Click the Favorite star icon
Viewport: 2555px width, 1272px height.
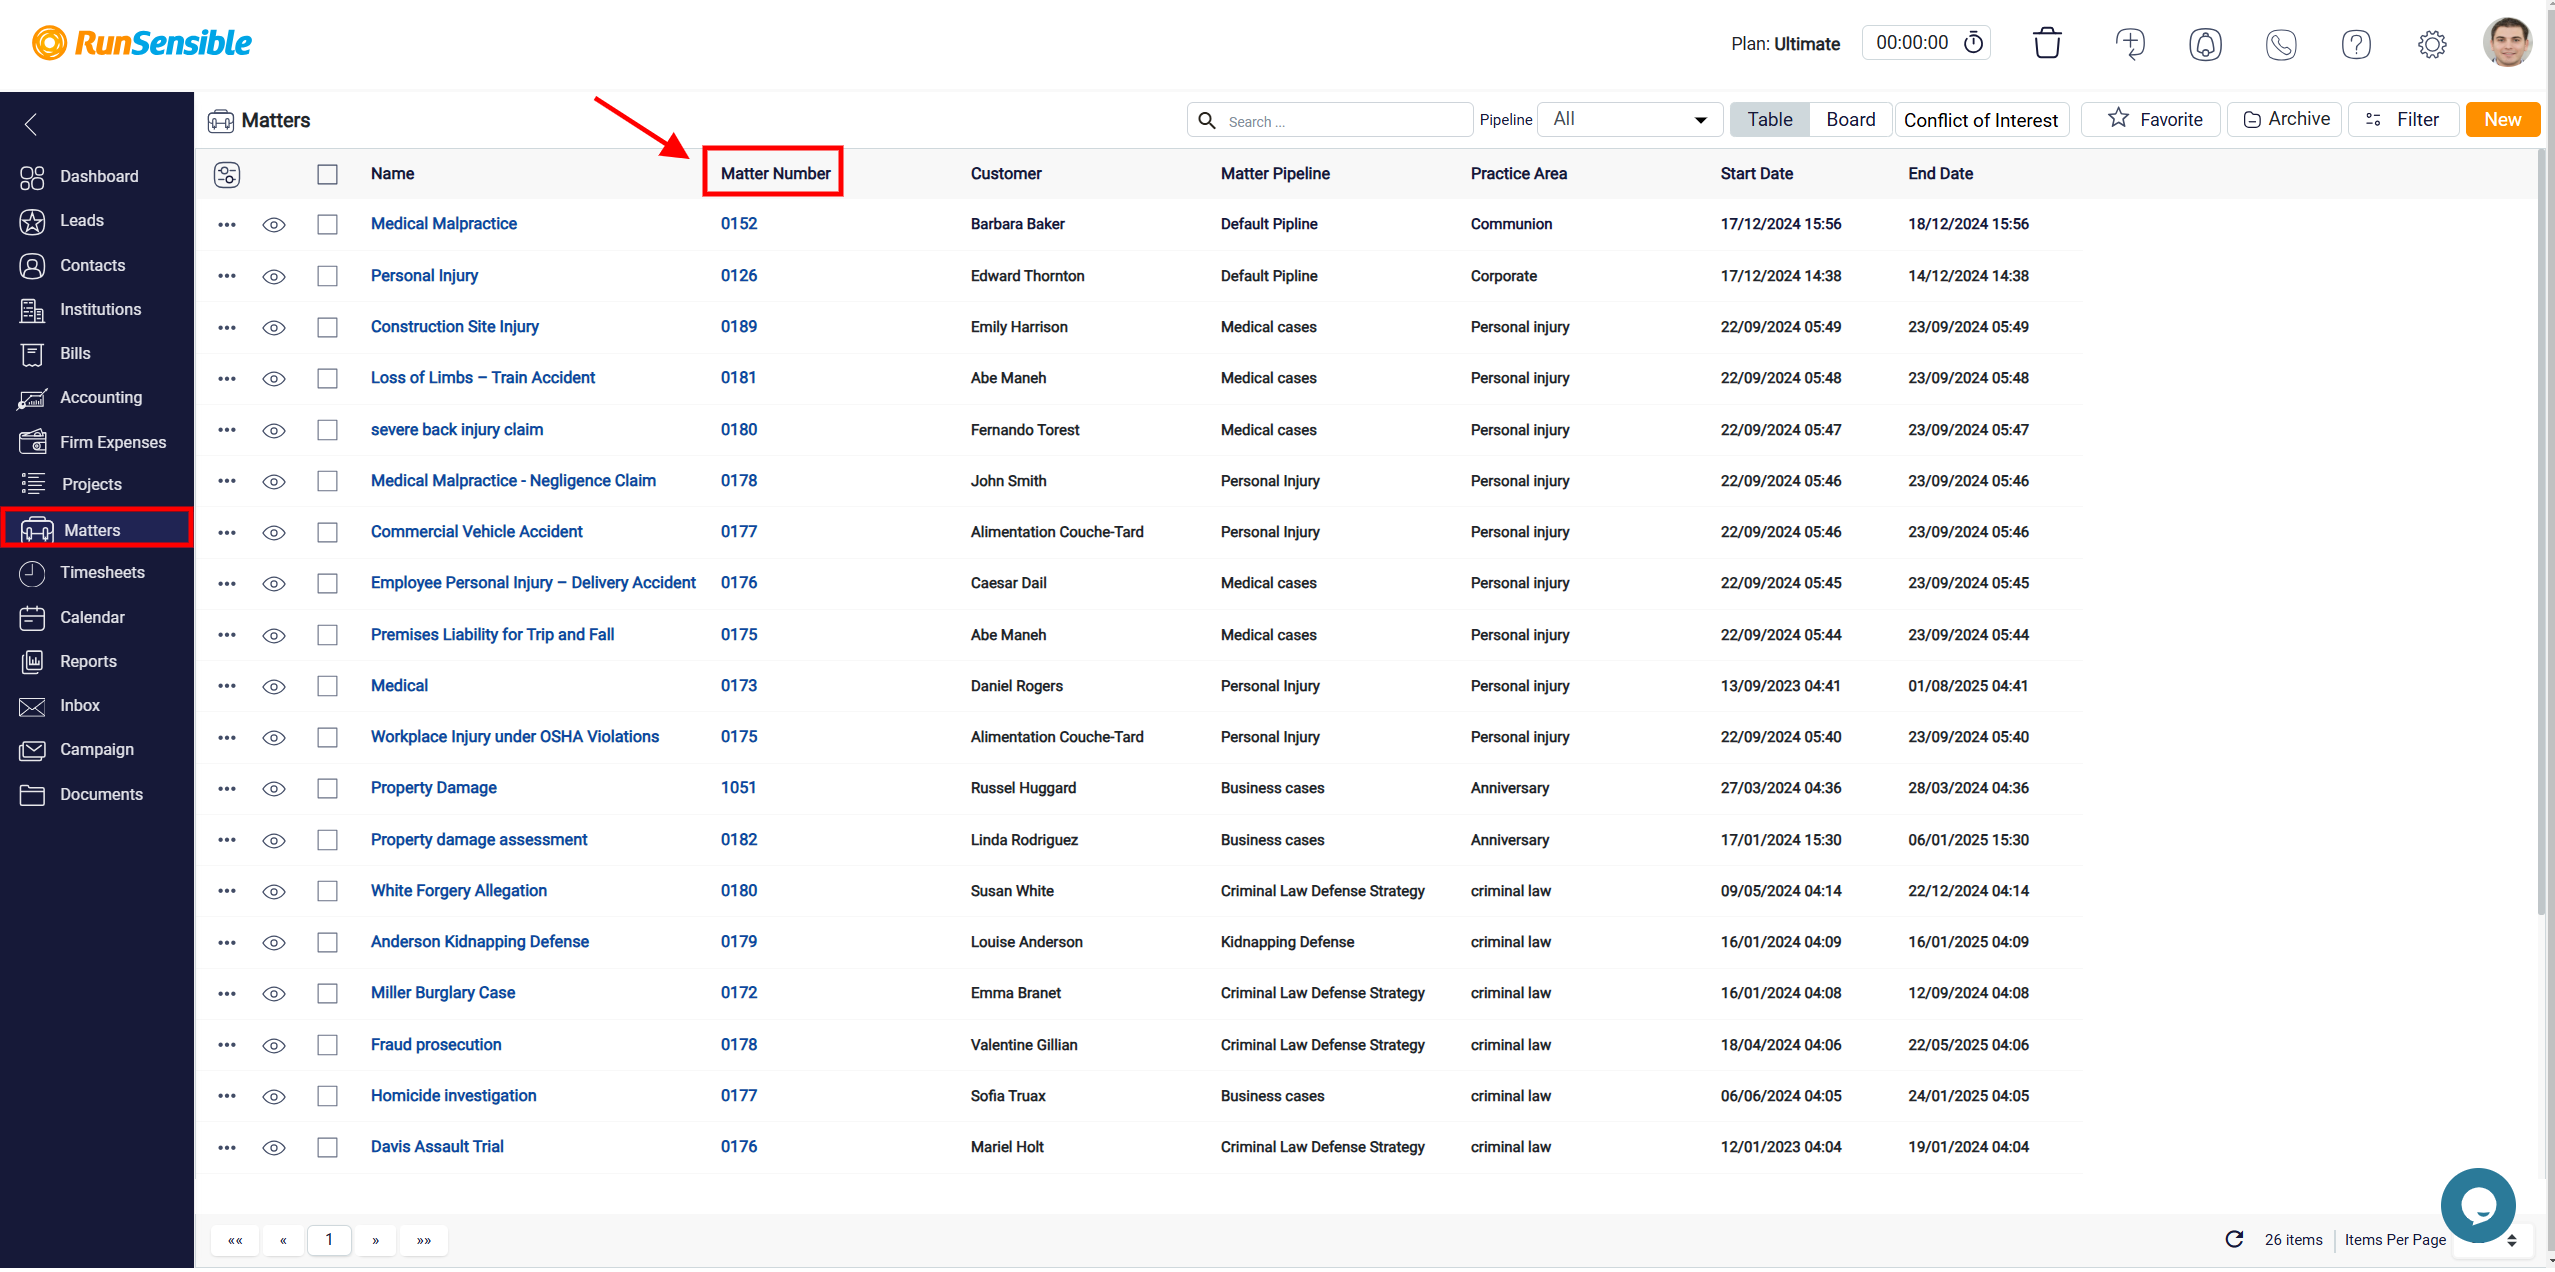pos(2117,119)
